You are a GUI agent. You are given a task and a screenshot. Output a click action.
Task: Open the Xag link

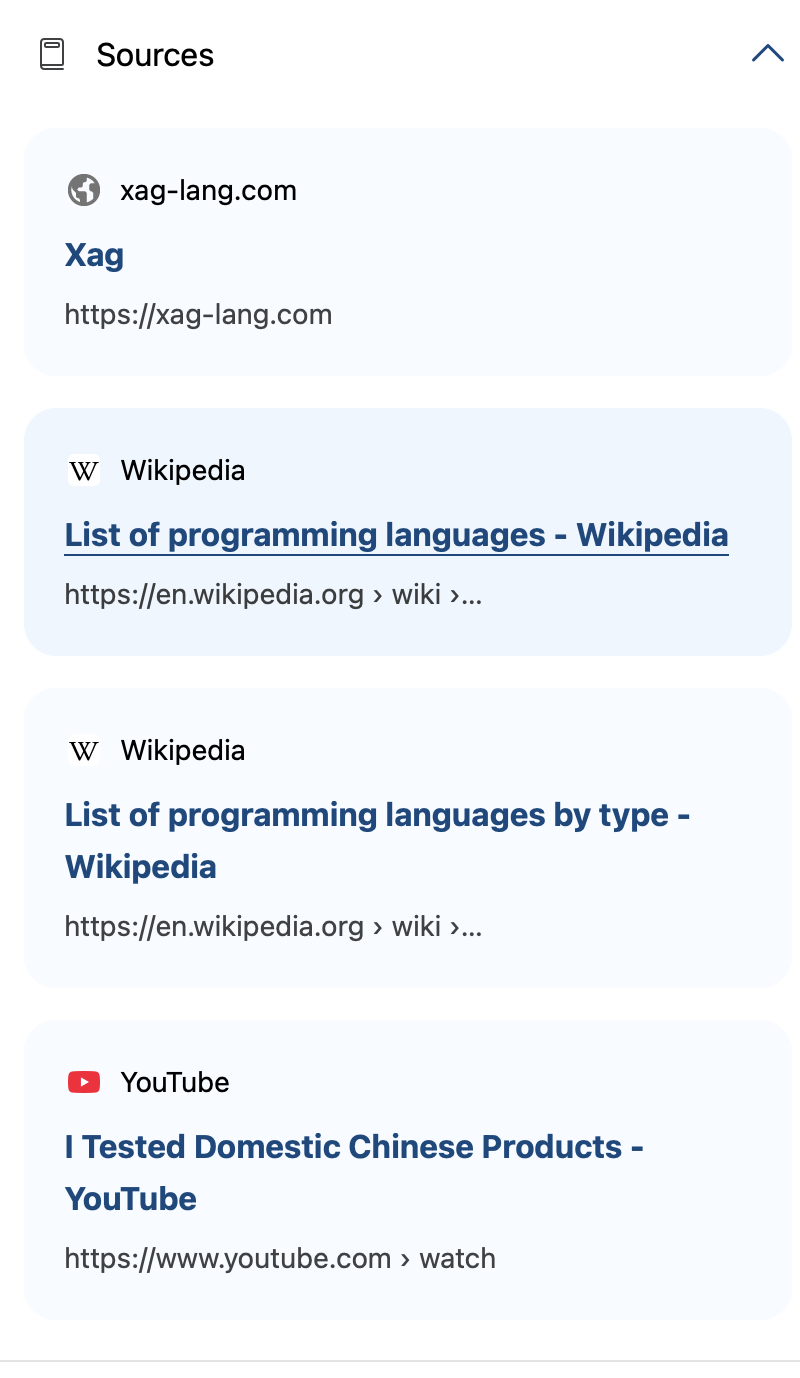(x=94, y=255)
